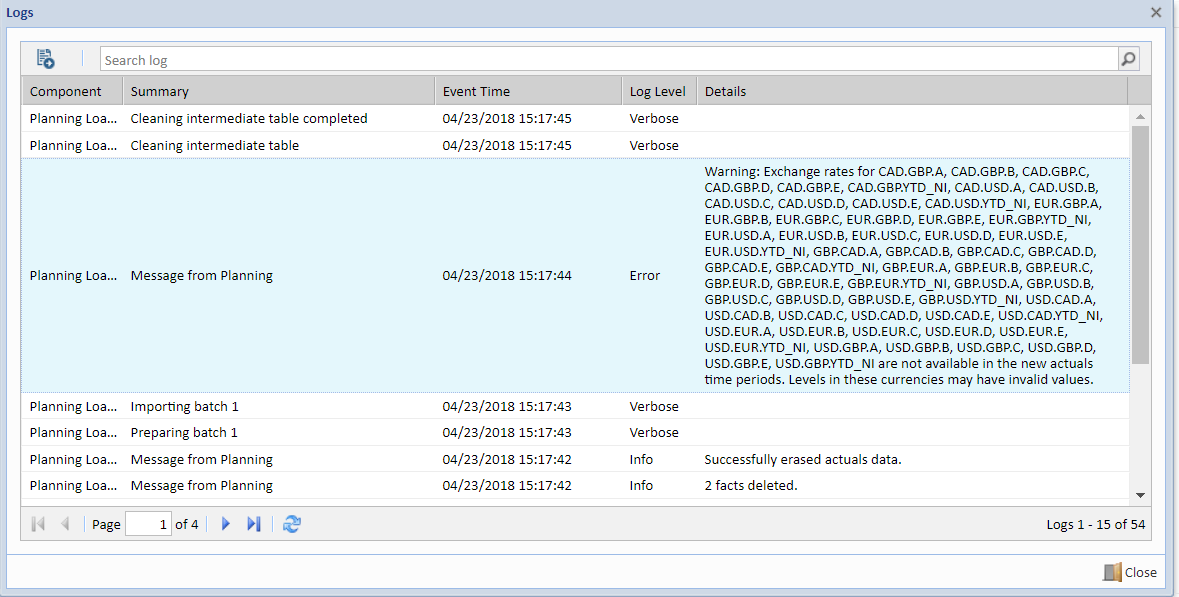Click Verbose level of Importing batch 1
The width and height of the screenshot is (1179, 597).
point(653,406)
